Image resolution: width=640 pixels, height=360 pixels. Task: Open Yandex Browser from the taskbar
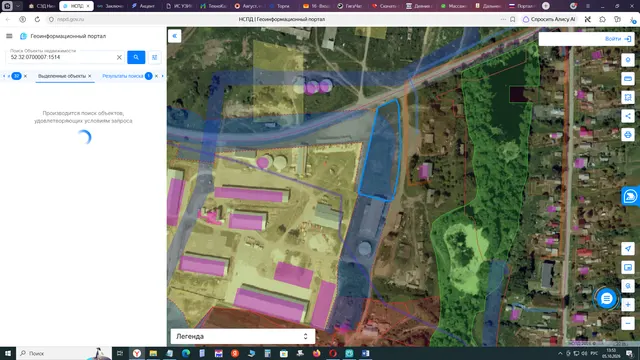(137, 353)
